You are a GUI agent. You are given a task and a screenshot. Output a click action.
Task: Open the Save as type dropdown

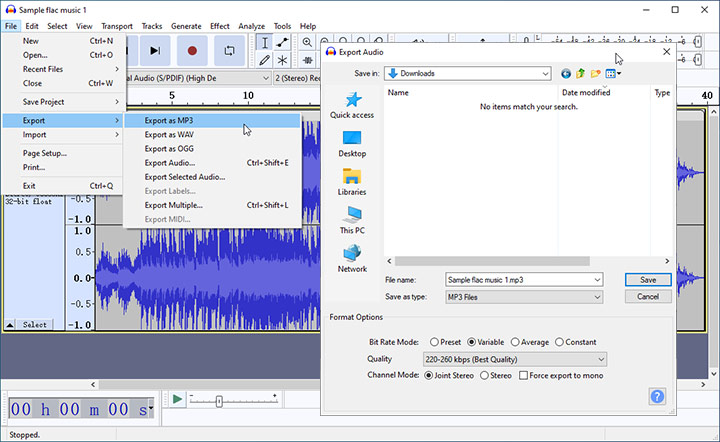pyautogui.click(x=524, y=297)
